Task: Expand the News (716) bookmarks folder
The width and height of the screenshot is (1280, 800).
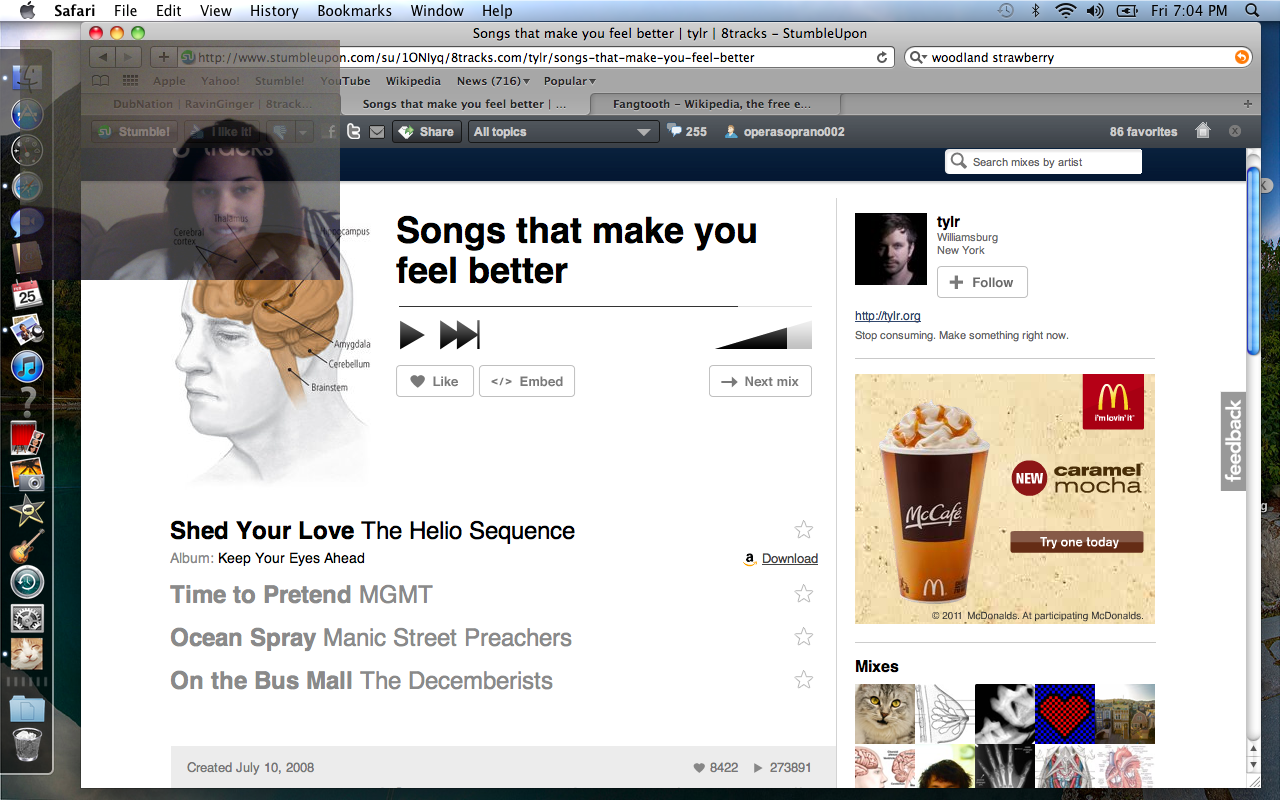Action: pyautogui.click(x=494, y=81)
